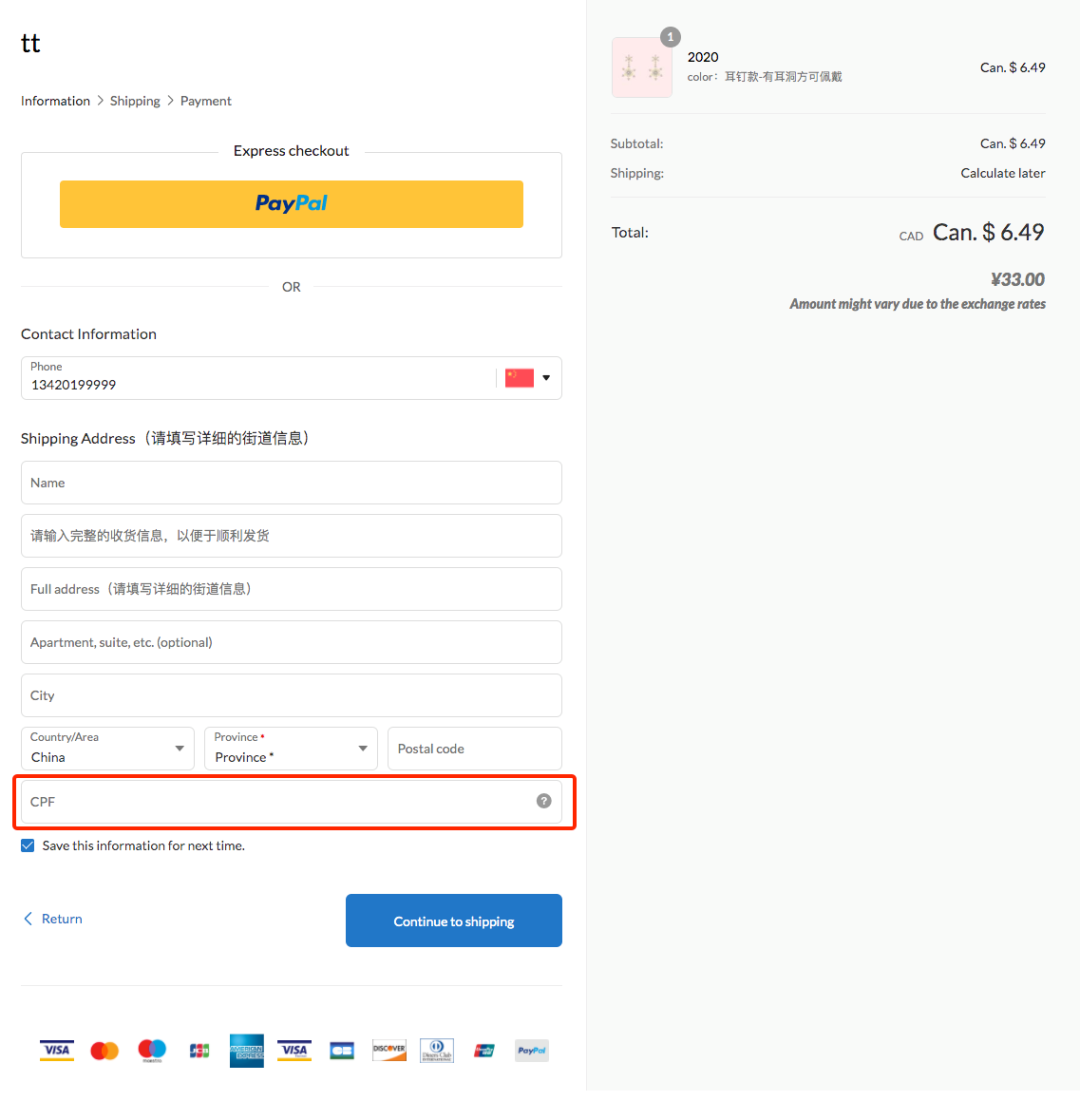Click Continue to shipping button
This screenshot has height=1120, width=1080.
coord(454,921)
